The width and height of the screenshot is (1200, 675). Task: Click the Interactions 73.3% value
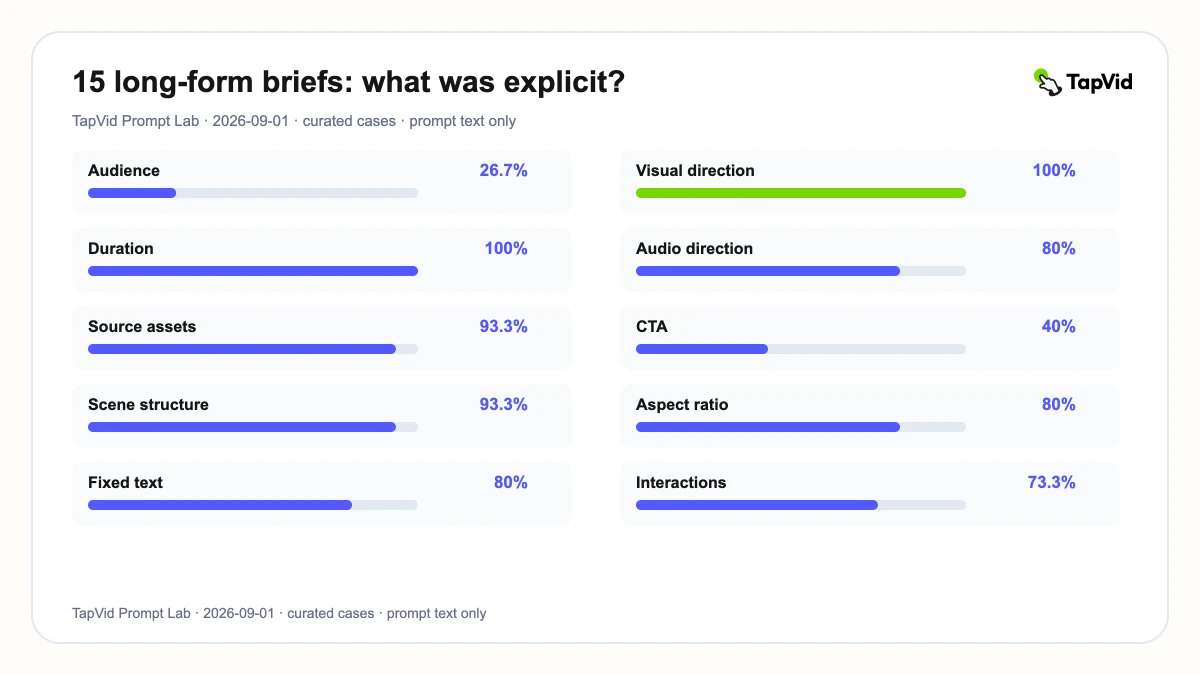pos(1052,482)
